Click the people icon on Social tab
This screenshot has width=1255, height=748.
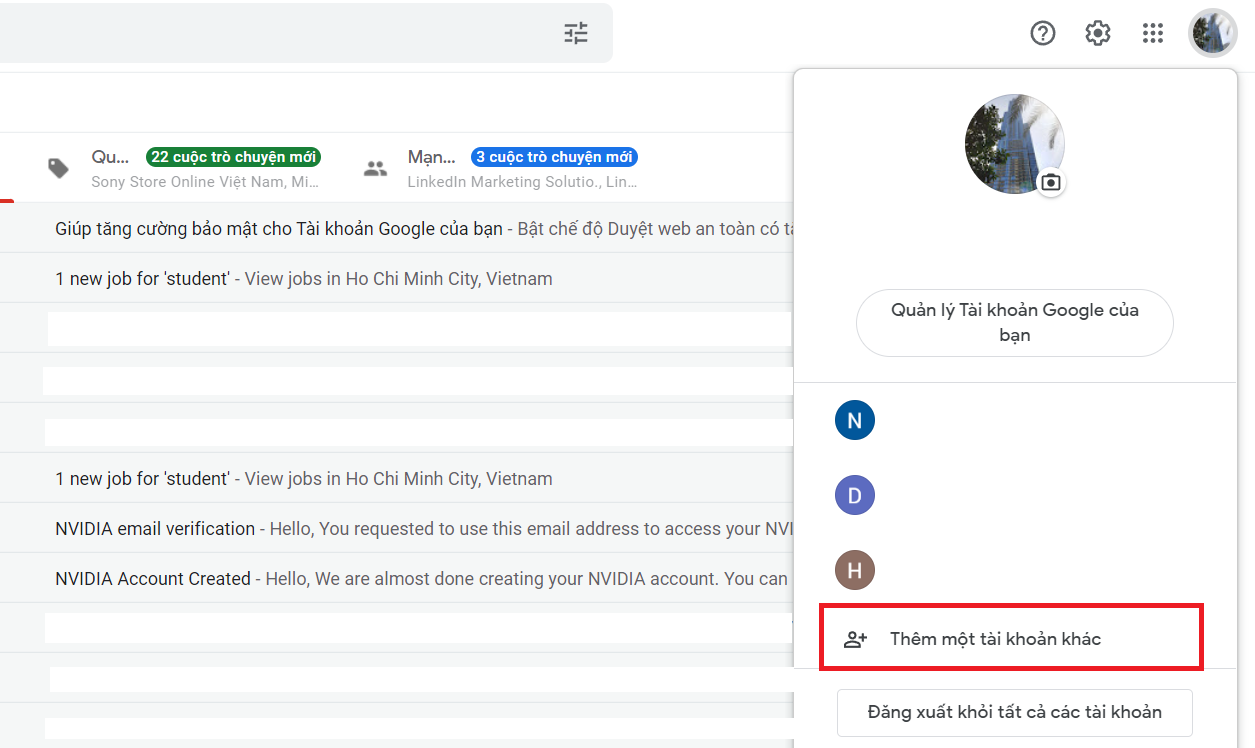click(375, 168)
